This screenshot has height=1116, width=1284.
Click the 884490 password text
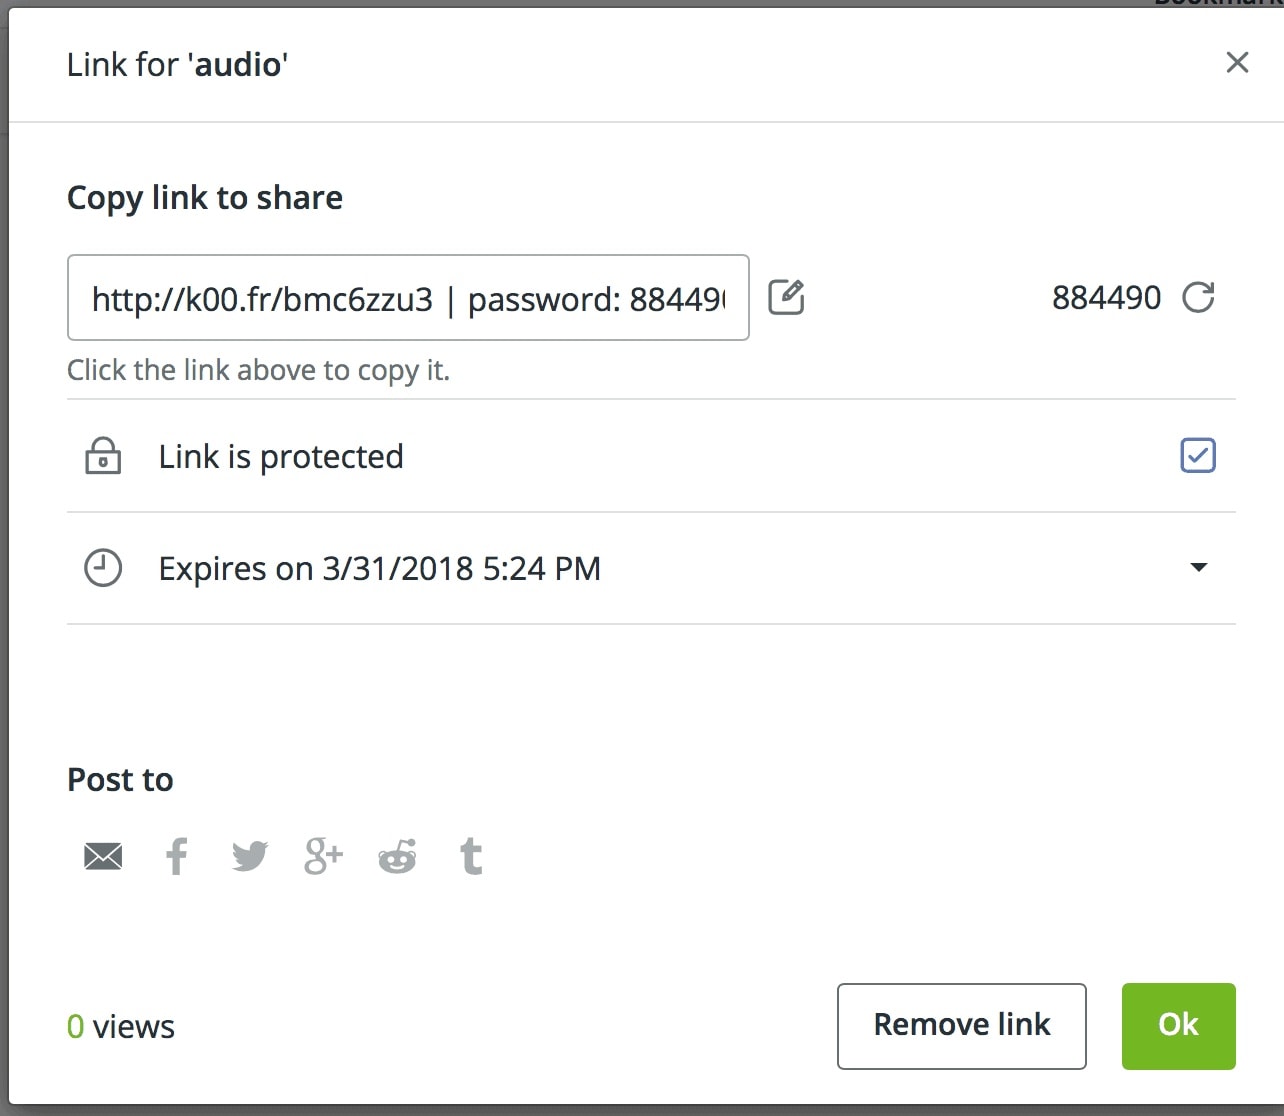1106,298
